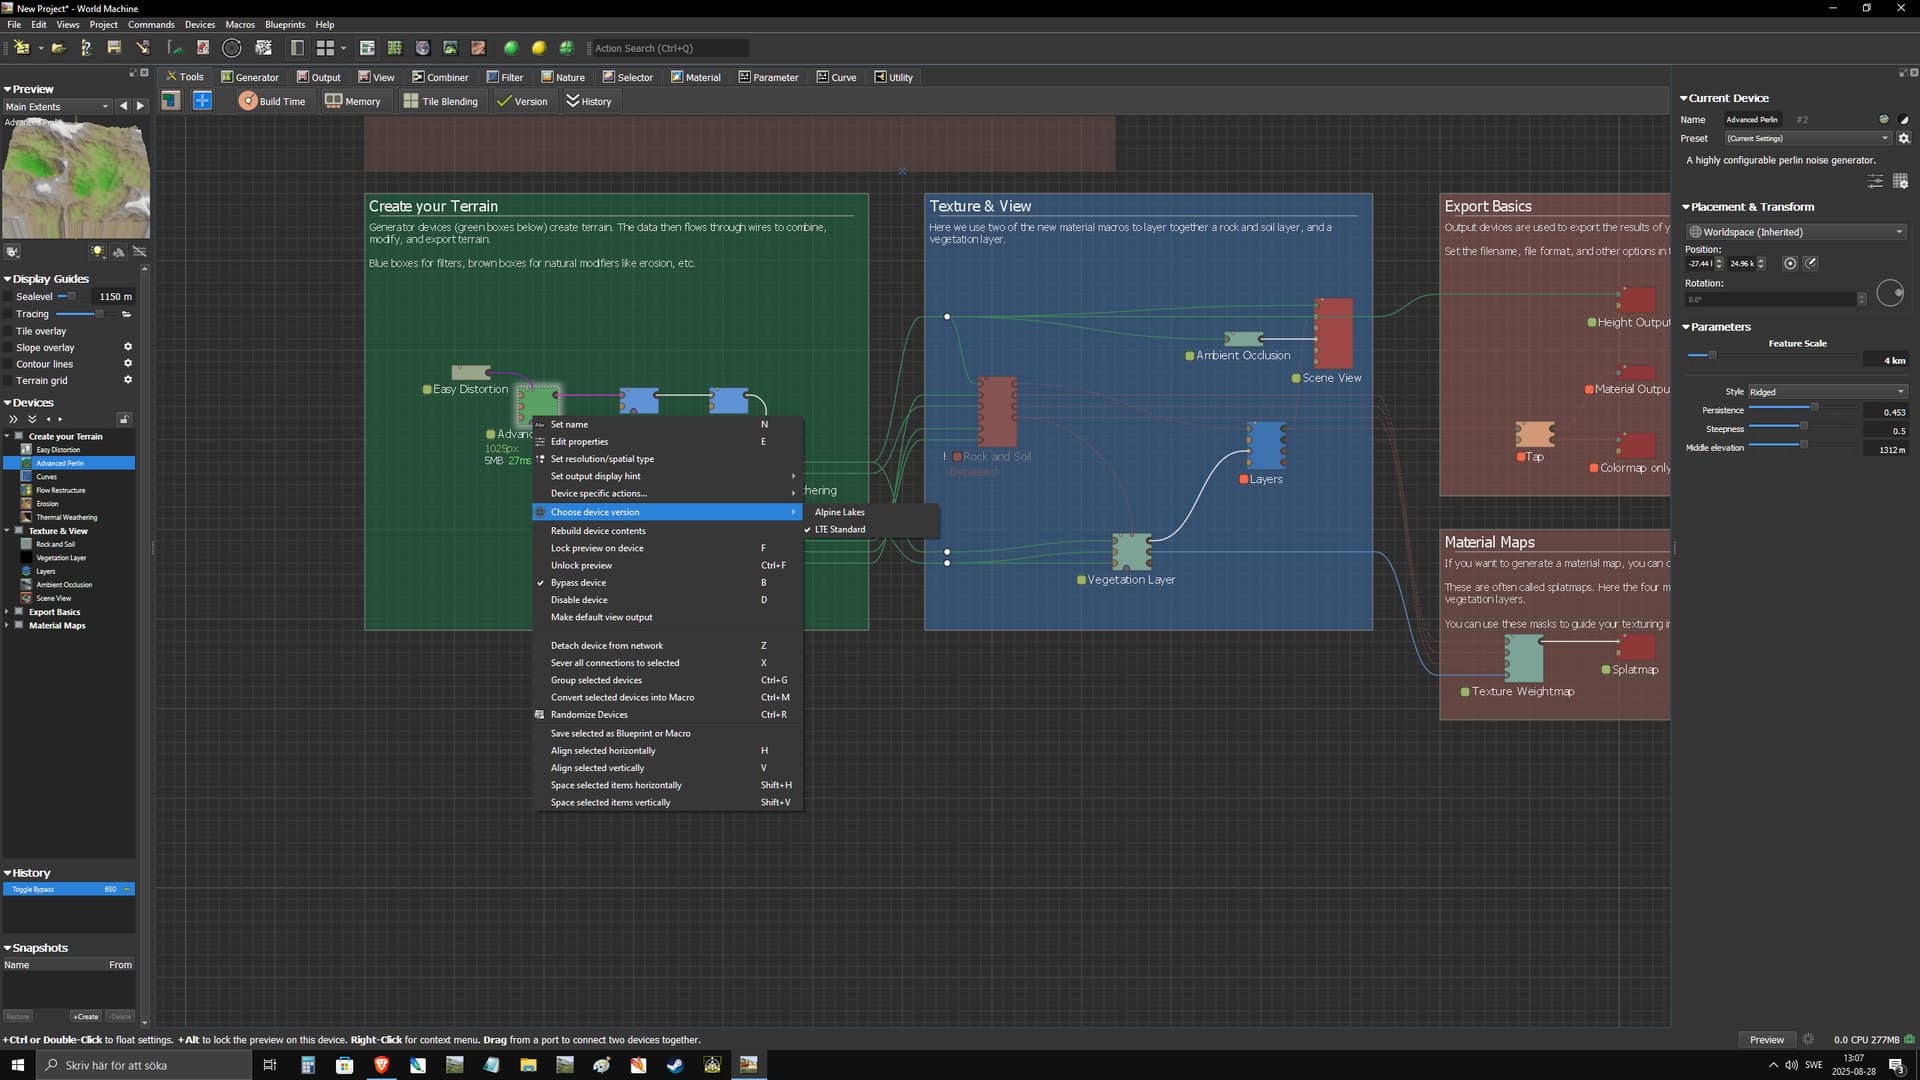Adjust the Persistence slider
This screenshot has height=1080, width=1920.
1814,407
